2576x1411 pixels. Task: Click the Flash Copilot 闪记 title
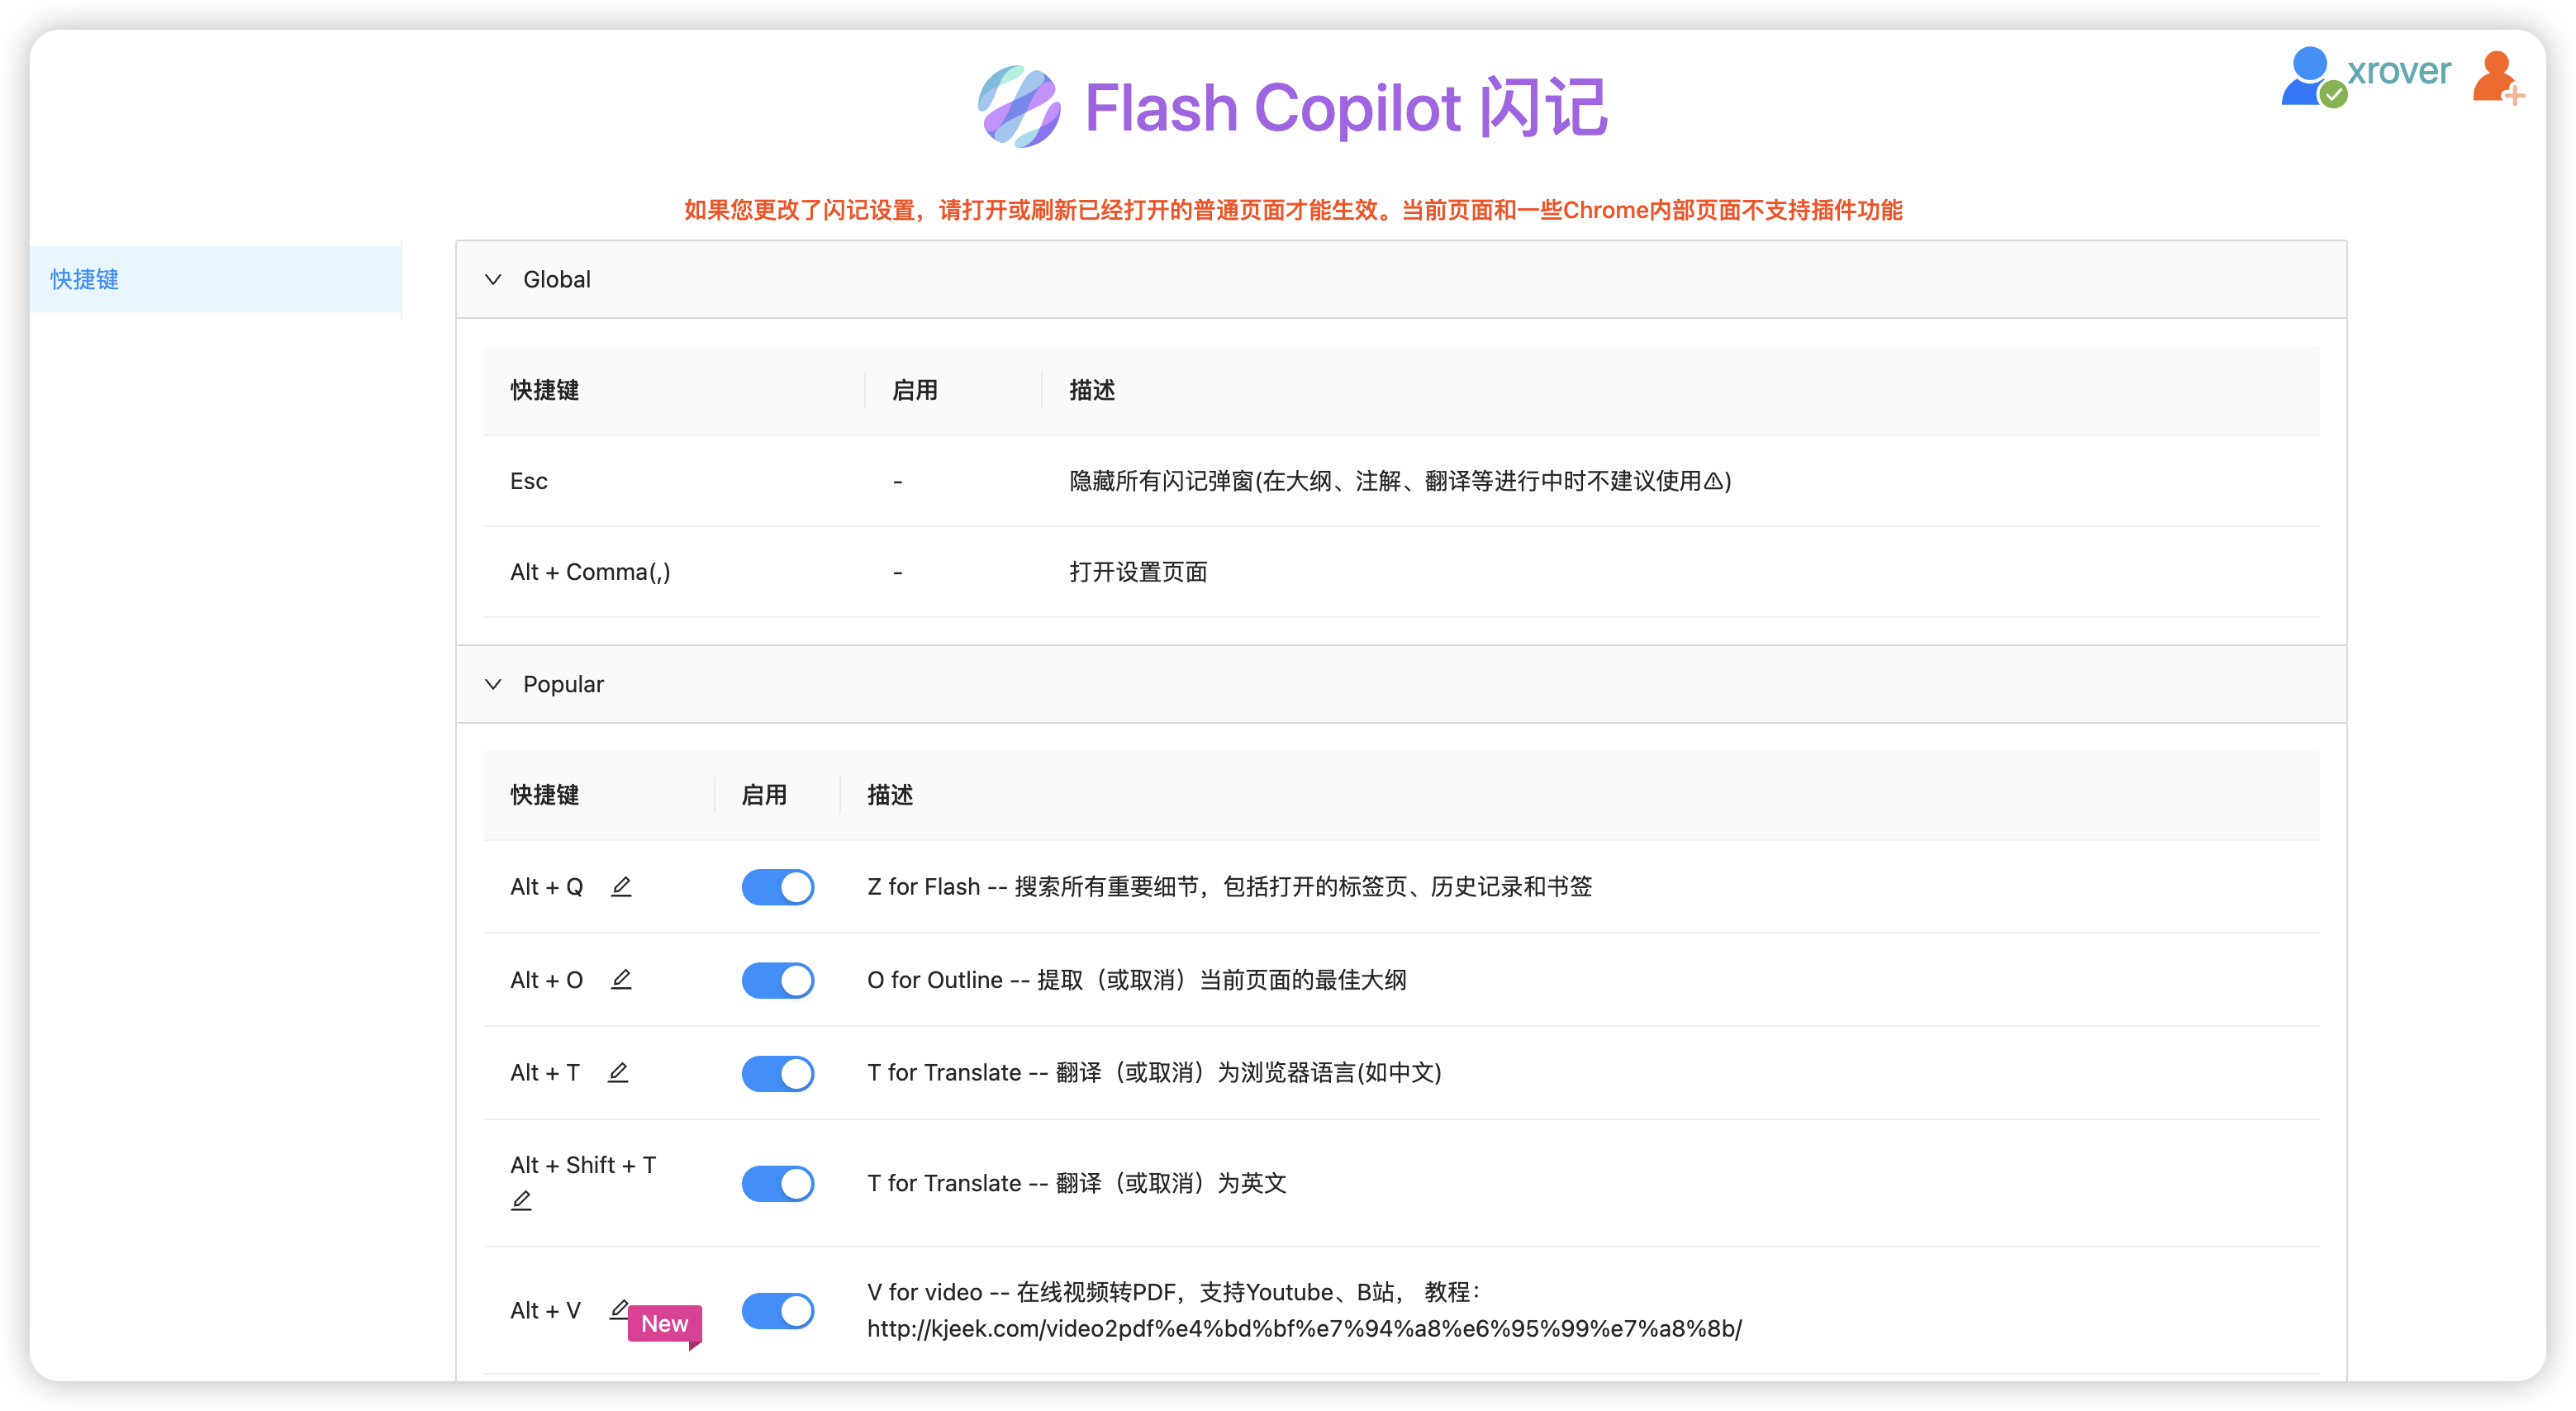[x=1346, y=107]
